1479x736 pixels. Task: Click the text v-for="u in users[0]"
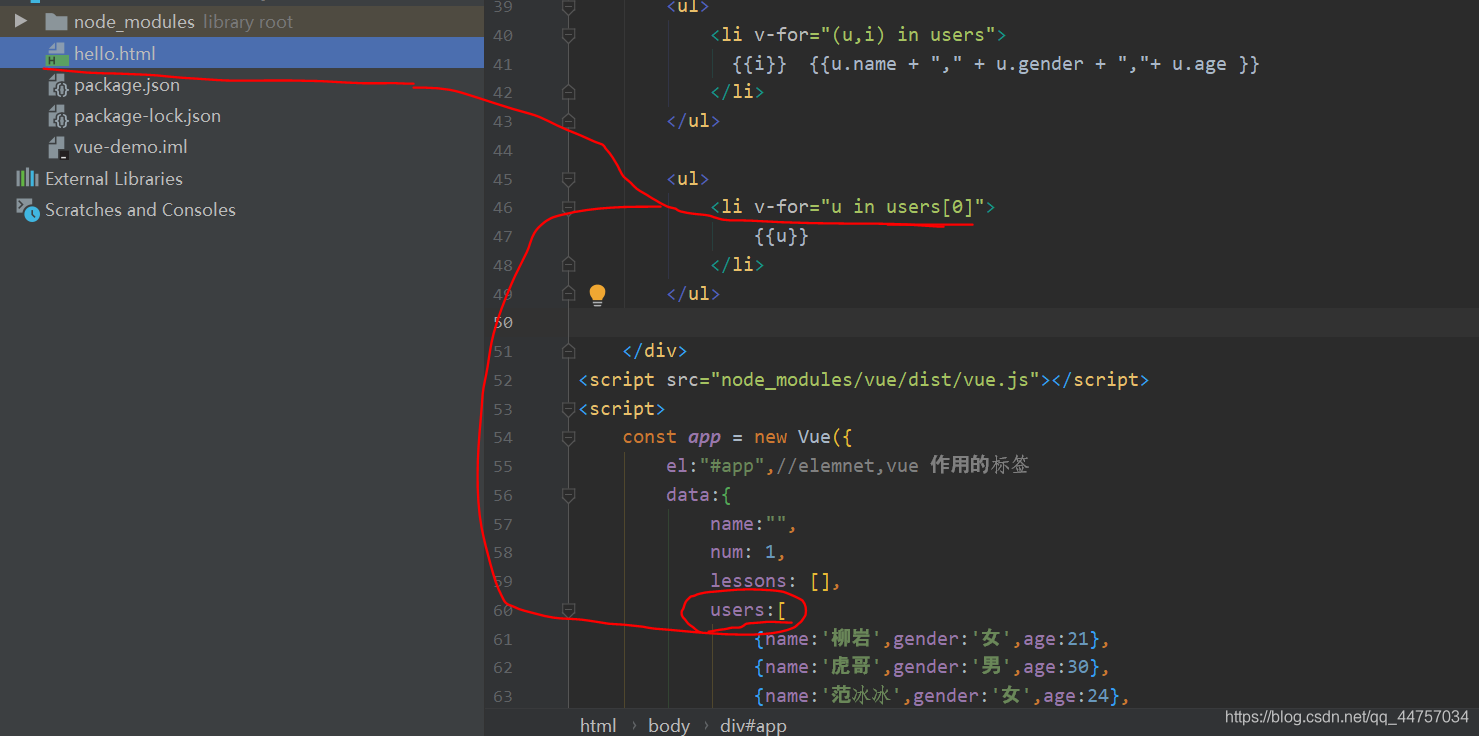pyautogui.click(x=869, y=207)
